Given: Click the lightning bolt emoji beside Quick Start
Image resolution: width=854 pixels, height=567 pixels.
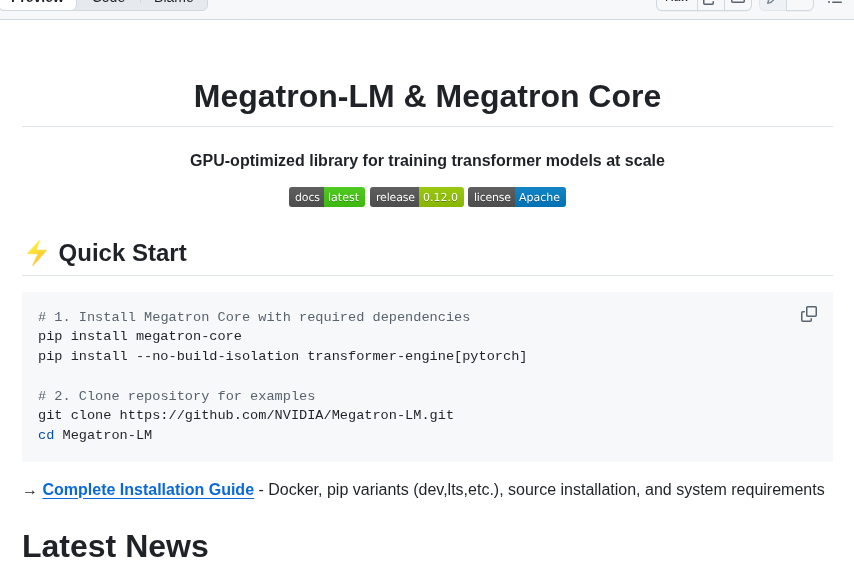Looking at the screenshot, I should click(36, 253).
